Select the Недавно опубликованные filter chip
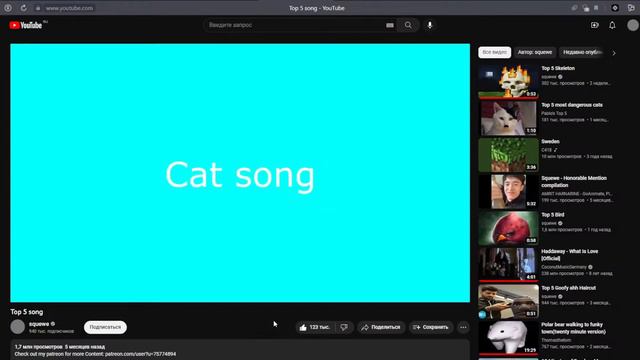Screen dimensions: 640x360 pyautogui.click(x=582, y=52)
